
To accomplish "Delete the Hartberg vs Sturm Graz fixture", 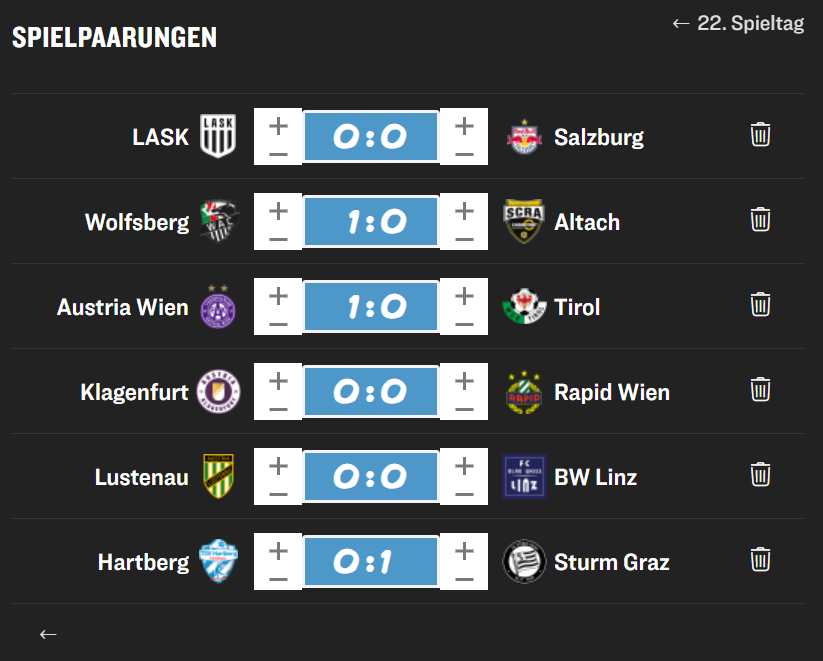I will 760,559.
